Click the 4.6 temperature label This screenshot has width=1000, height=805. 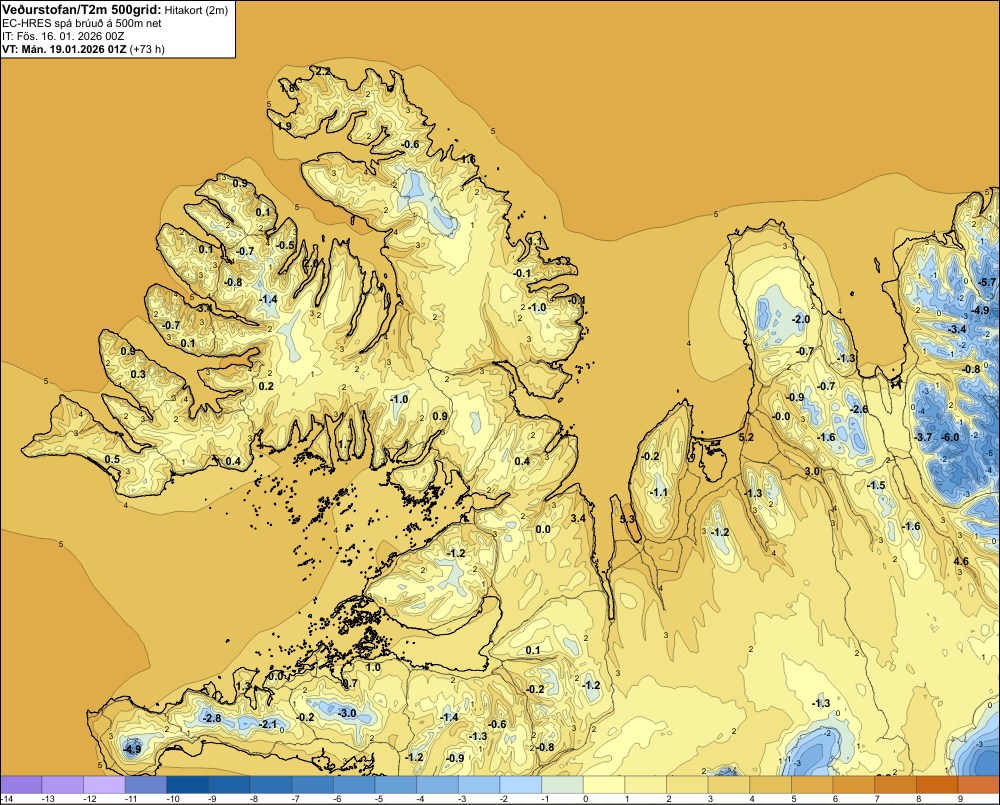point(961,561)
